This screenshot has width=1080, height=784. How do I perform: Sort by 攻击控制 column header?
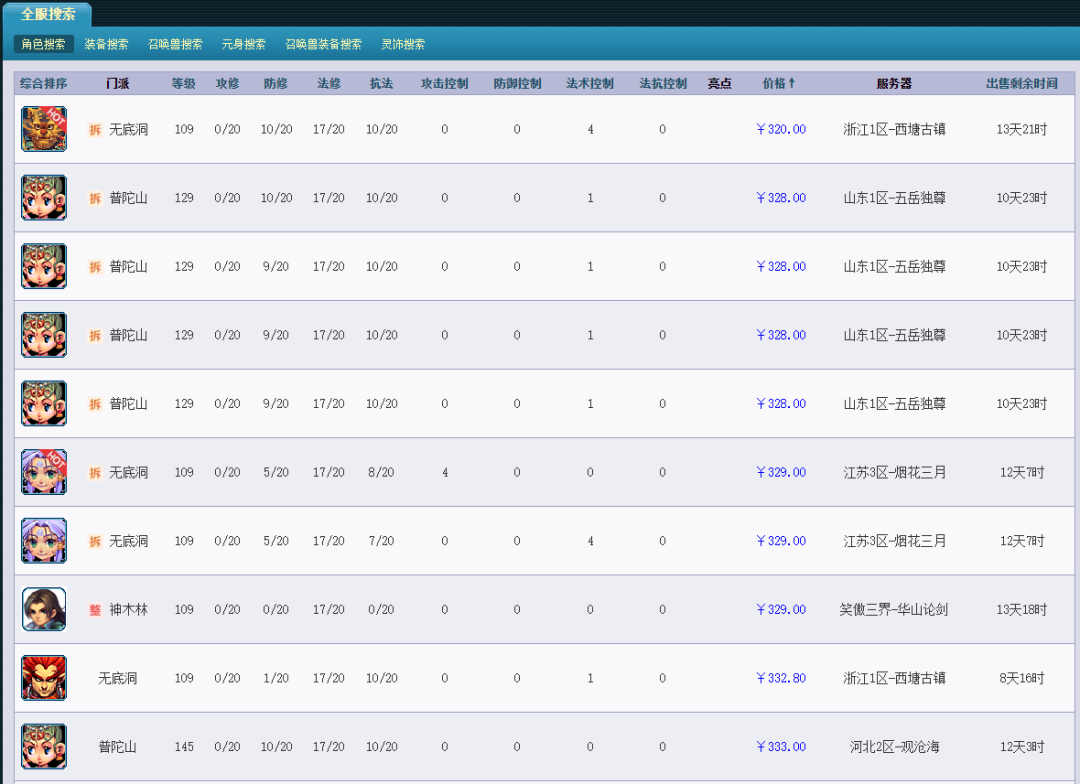pyautogui.click(x=444, y=83)
